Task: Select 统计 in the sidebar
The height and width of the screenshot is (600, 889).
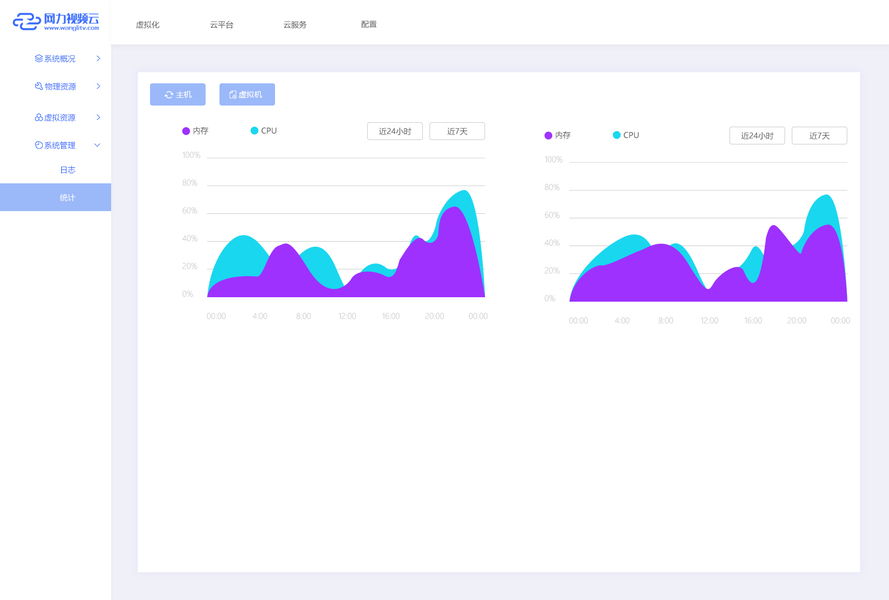Action: [x=56, y=197]
